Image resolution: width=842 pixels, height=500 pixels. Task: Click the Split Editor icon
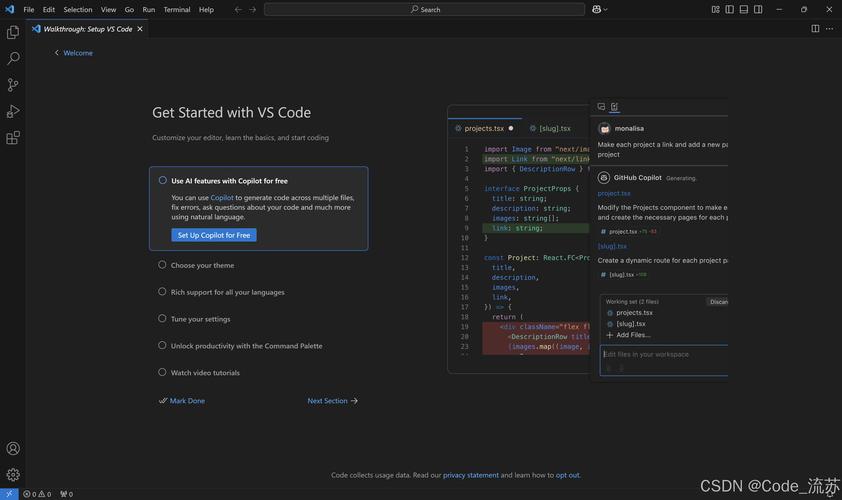point(815,29)
